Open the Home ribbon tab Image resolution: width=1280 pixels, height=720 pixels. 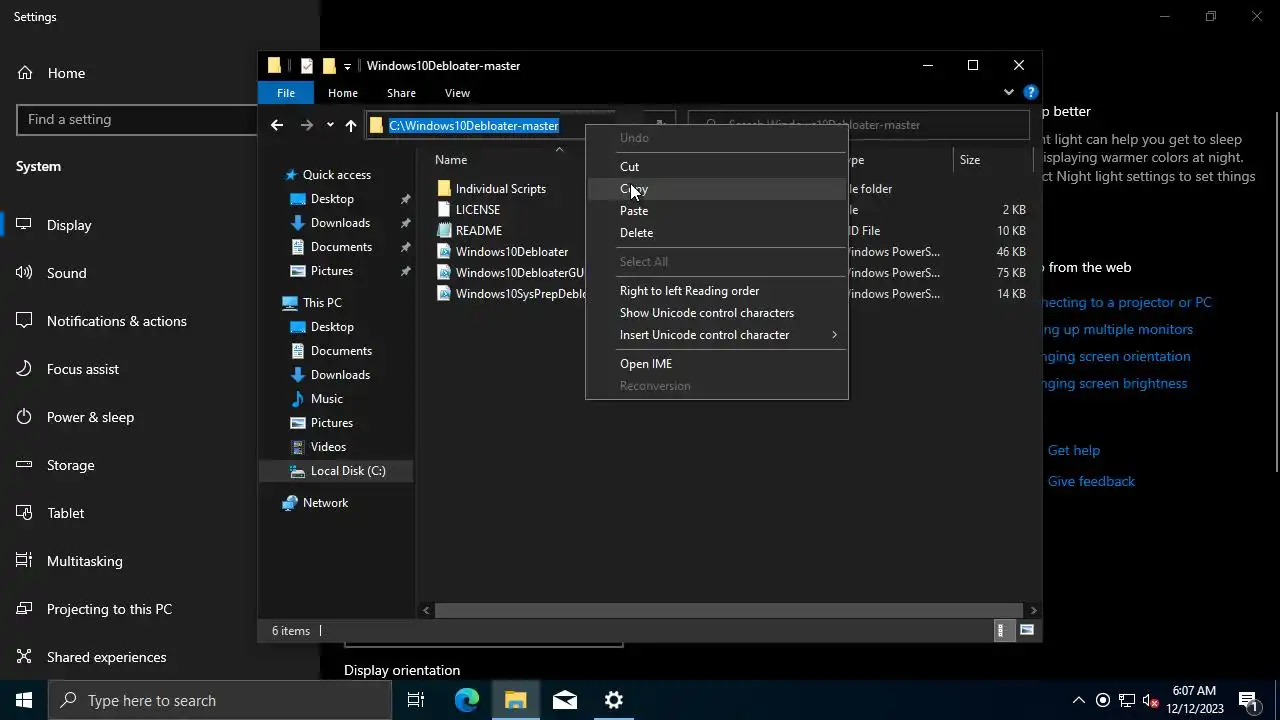[x=343, y=93]
